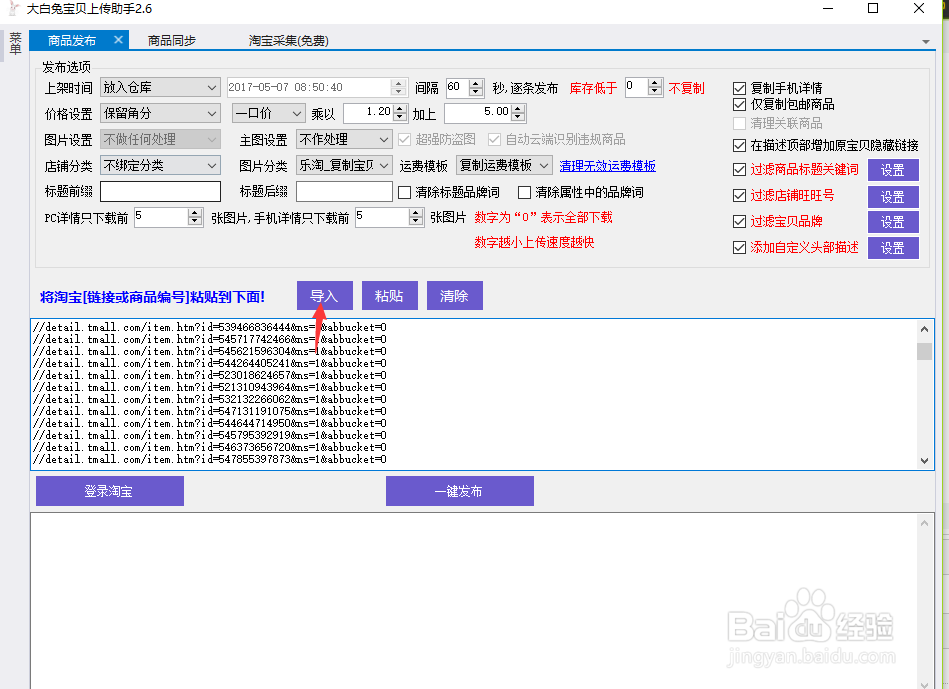The image size is (949, 689).
Task: Uncheck 复制手机详情 checkbox
Action: tap(739, 88)
